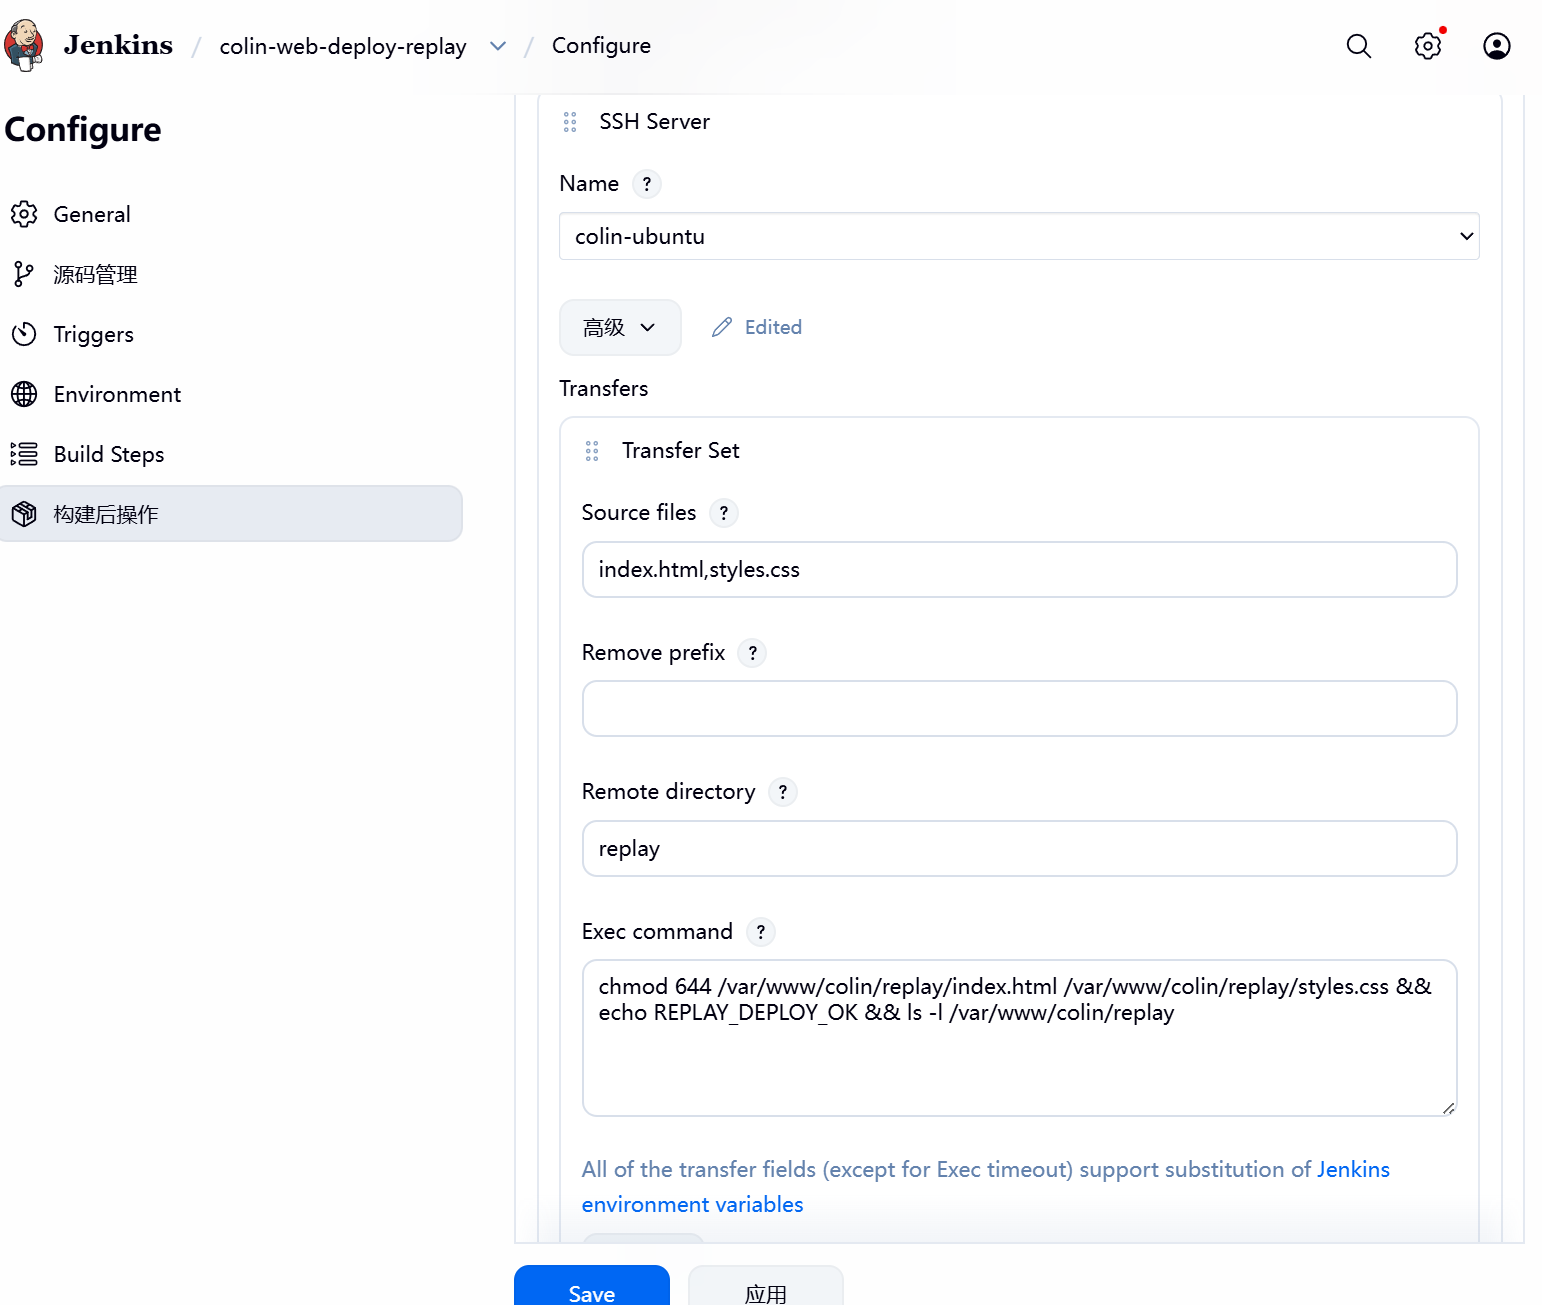Click the Environment globe icon
The width and height of the screenshot is (1542, 1305).
(24, 394)
